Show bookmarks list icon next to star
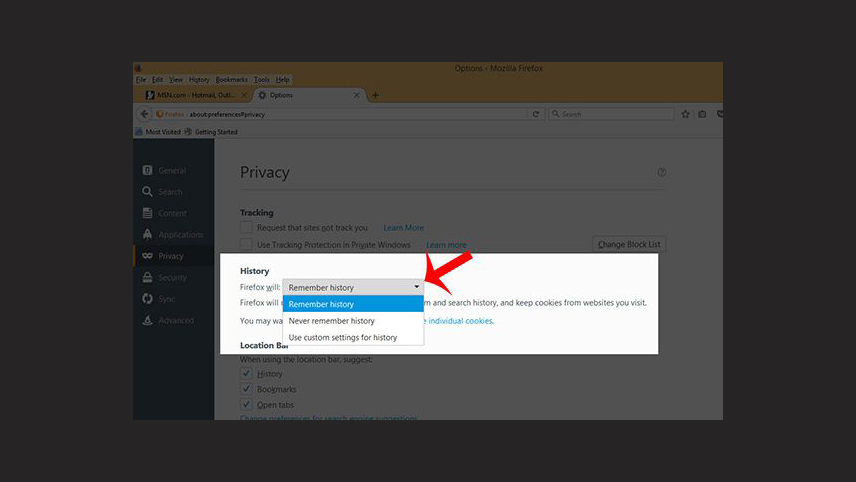Screen dimensions: 856x482 pyautogui.click(x=703, y=114)
